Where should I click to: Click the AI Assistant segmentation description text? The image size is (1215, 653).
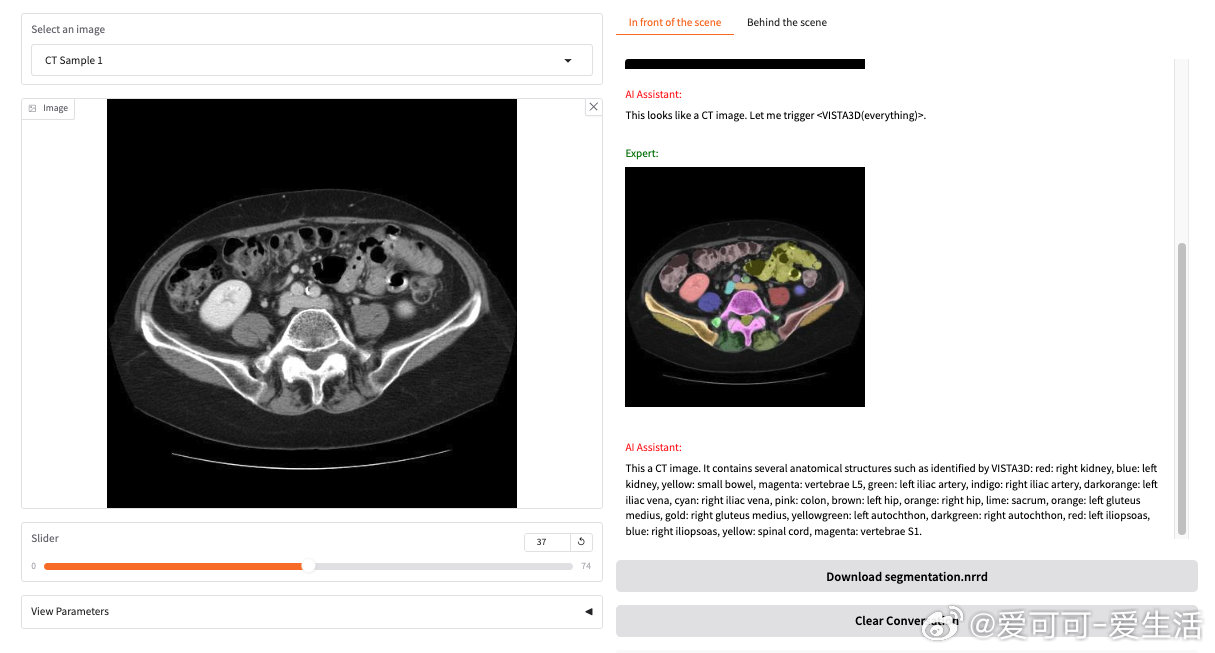(891, 500)
